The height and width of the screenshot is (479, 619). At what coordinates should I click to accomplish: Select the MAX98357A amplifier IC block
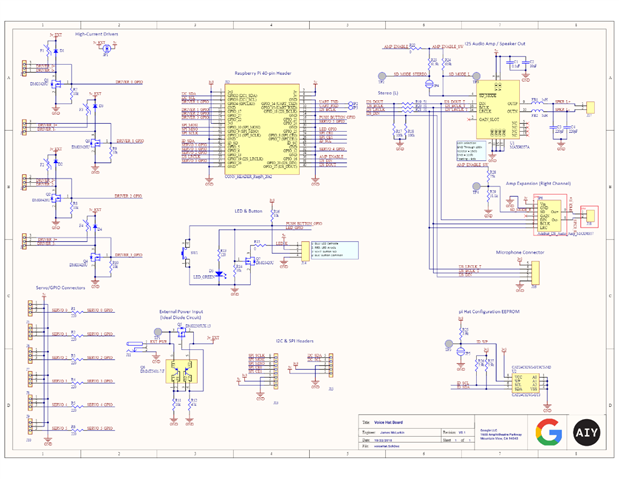click(498, 109)
